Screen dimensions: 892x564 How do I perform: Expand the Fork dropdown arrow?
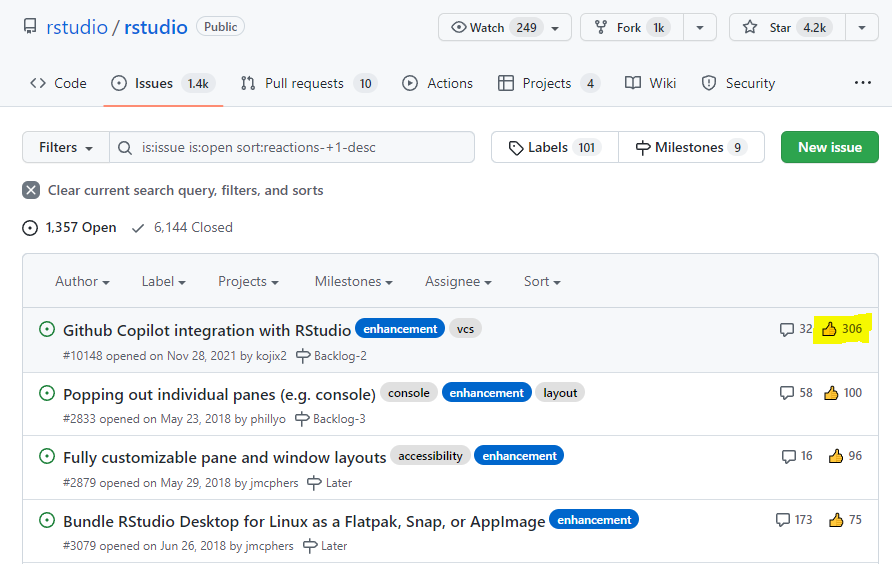[x=700, y=27]
